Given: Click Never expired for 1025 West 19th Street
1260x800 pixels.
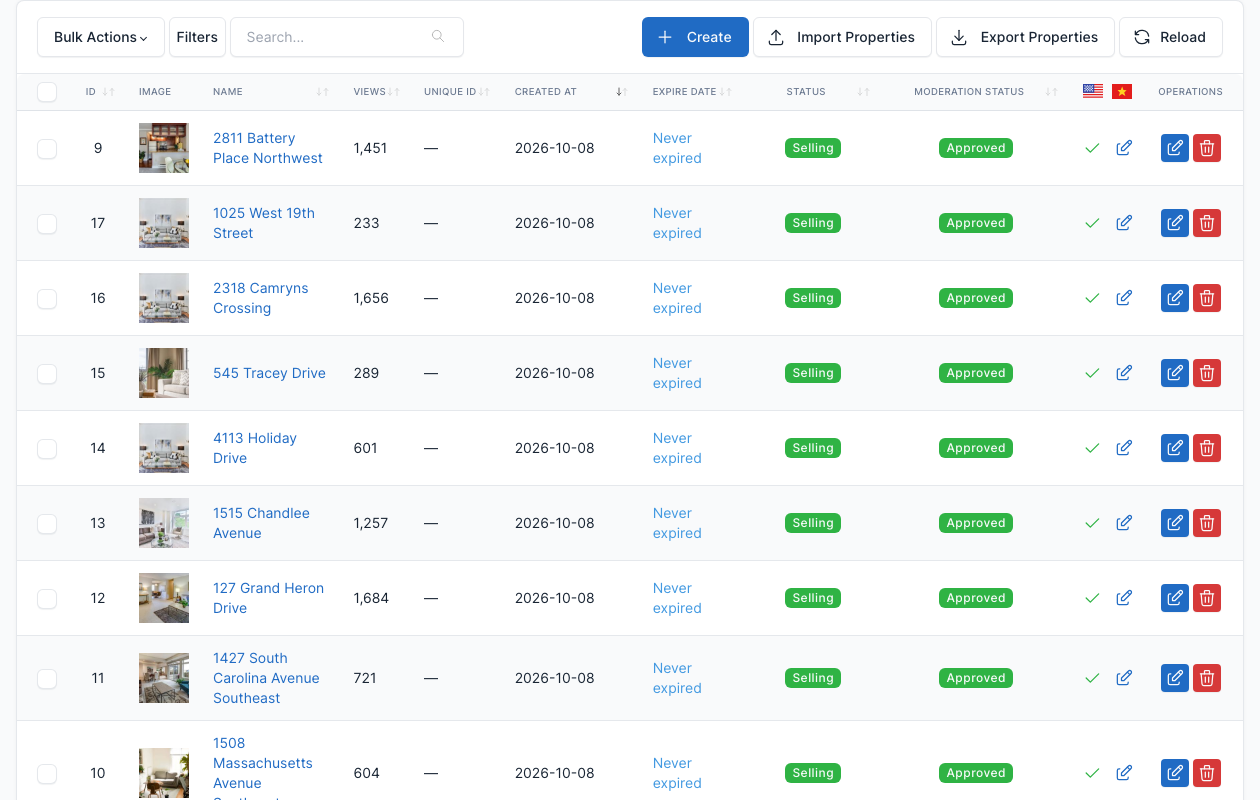Looking at the screenshot, I should pyautogui.click(x=677, y=223).
